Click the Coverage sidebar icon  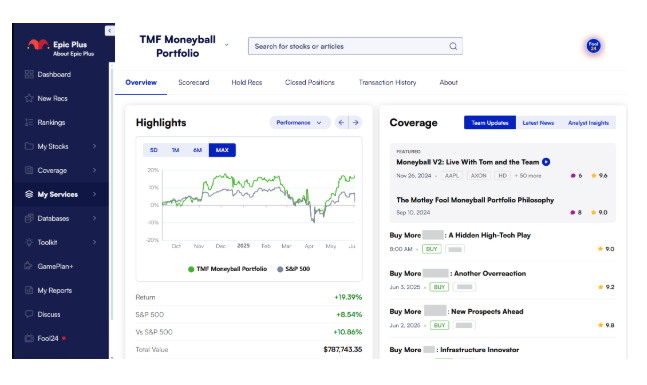pyautogui.click(x=29, y=170)
